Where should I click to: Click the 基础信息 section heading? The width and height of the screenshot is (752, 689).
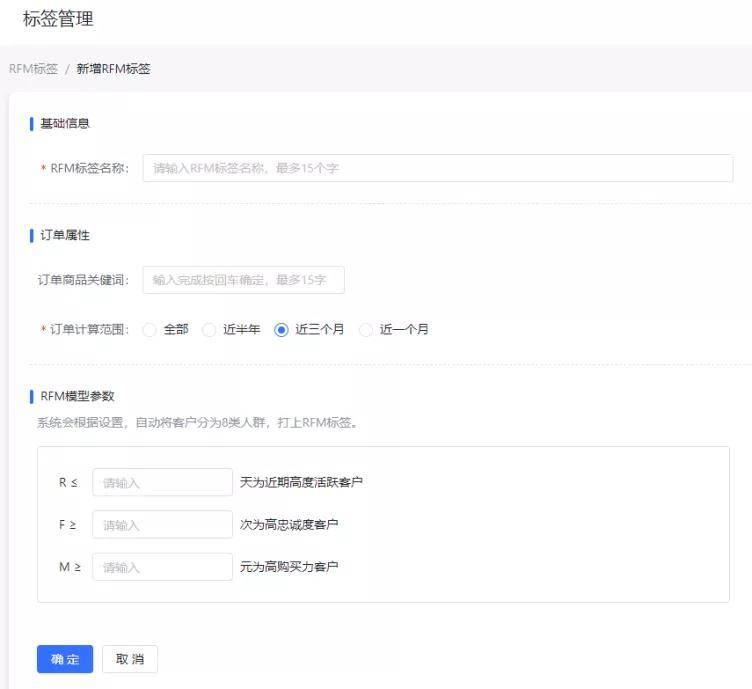click(65, 124)
